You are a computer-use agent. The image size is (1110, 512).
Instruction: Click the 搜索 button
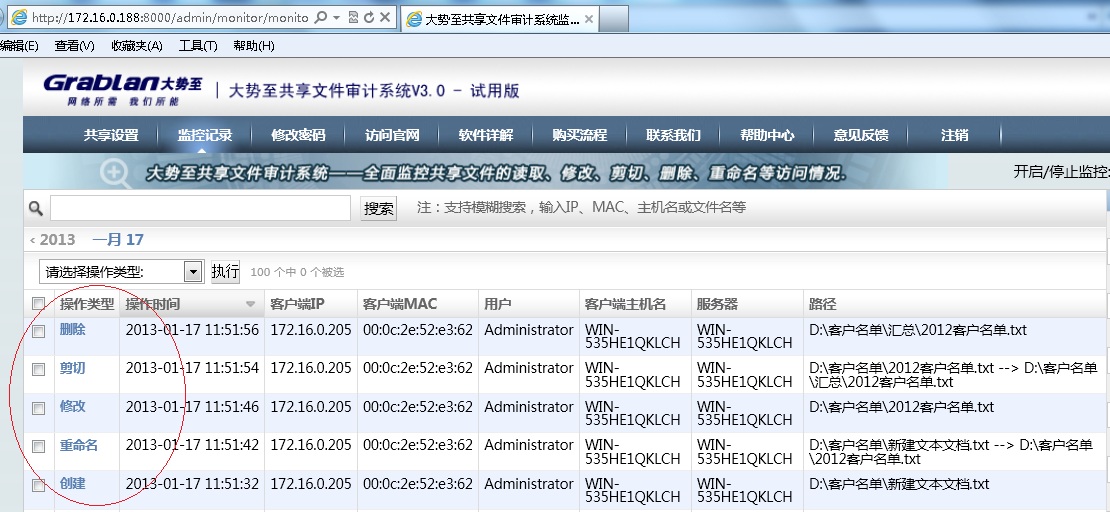pyautogui.click(x=379, y=208)
